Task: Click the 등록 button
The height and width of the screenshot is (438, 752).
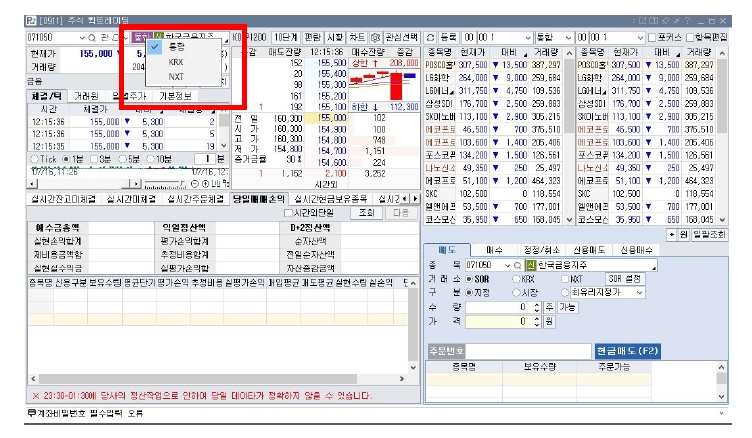Action: coord(448,37)
